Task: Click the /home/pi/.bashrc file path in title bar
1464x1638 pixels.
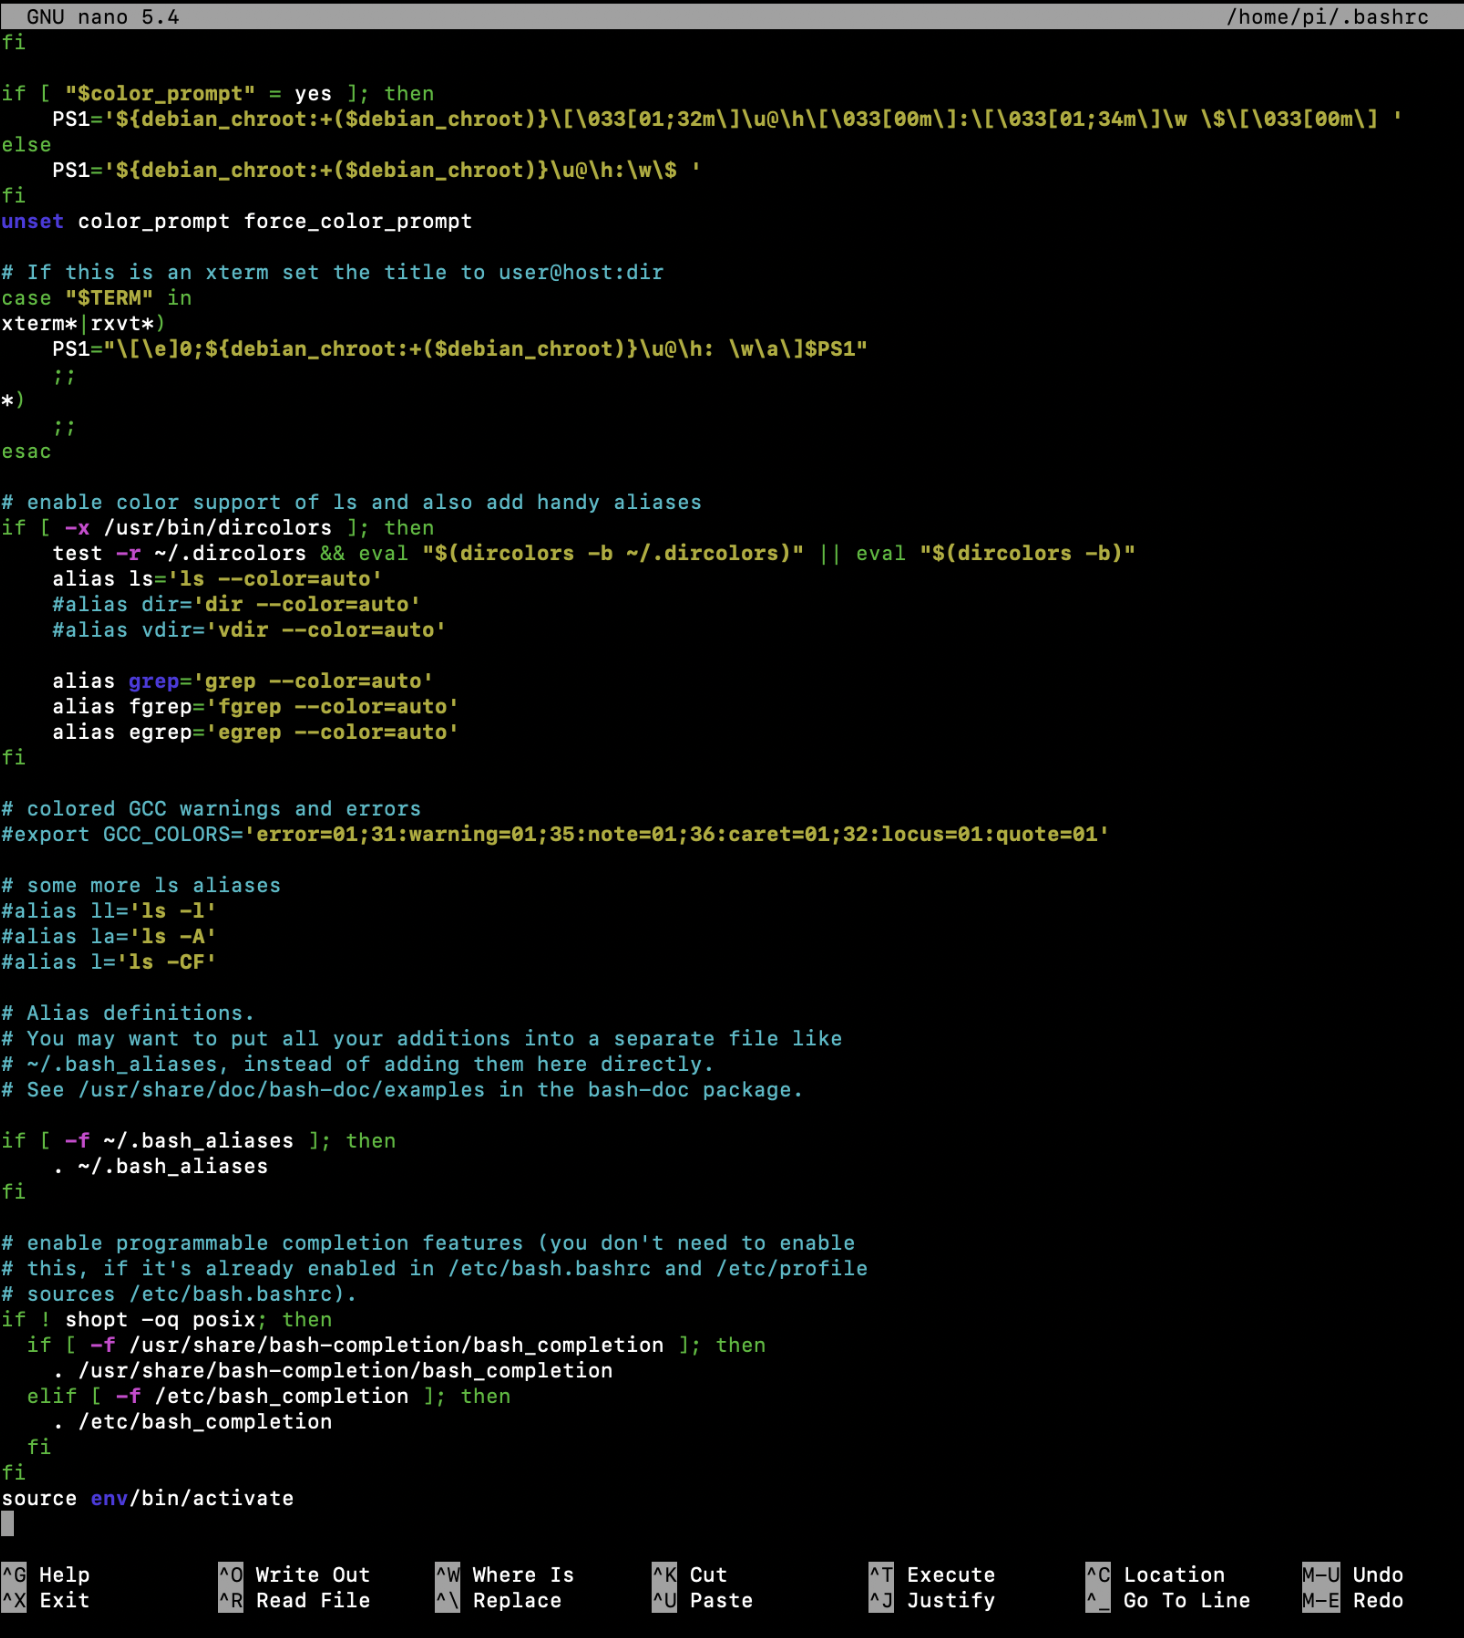Action: coord(1328,16)
